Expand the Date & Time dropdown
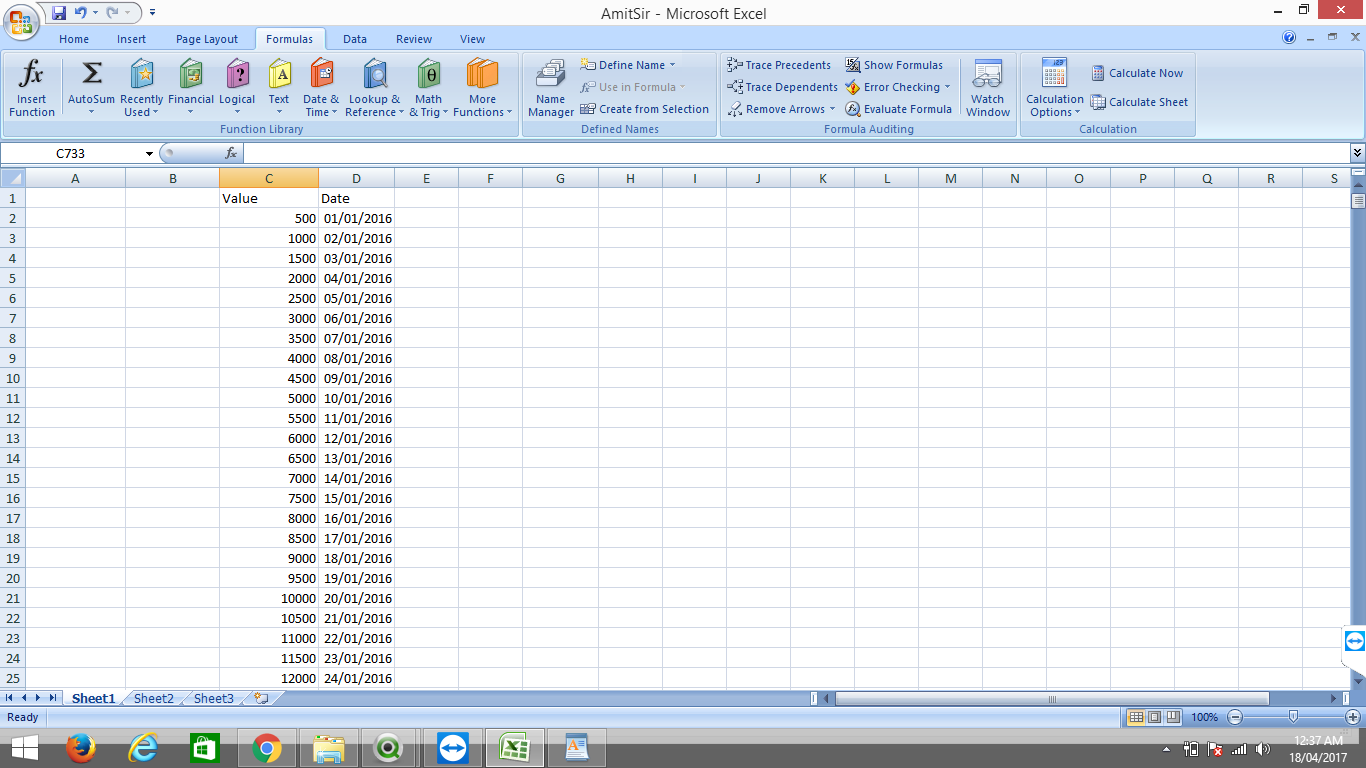Viewport: 1366px width, 768px height. pos(320,88)
